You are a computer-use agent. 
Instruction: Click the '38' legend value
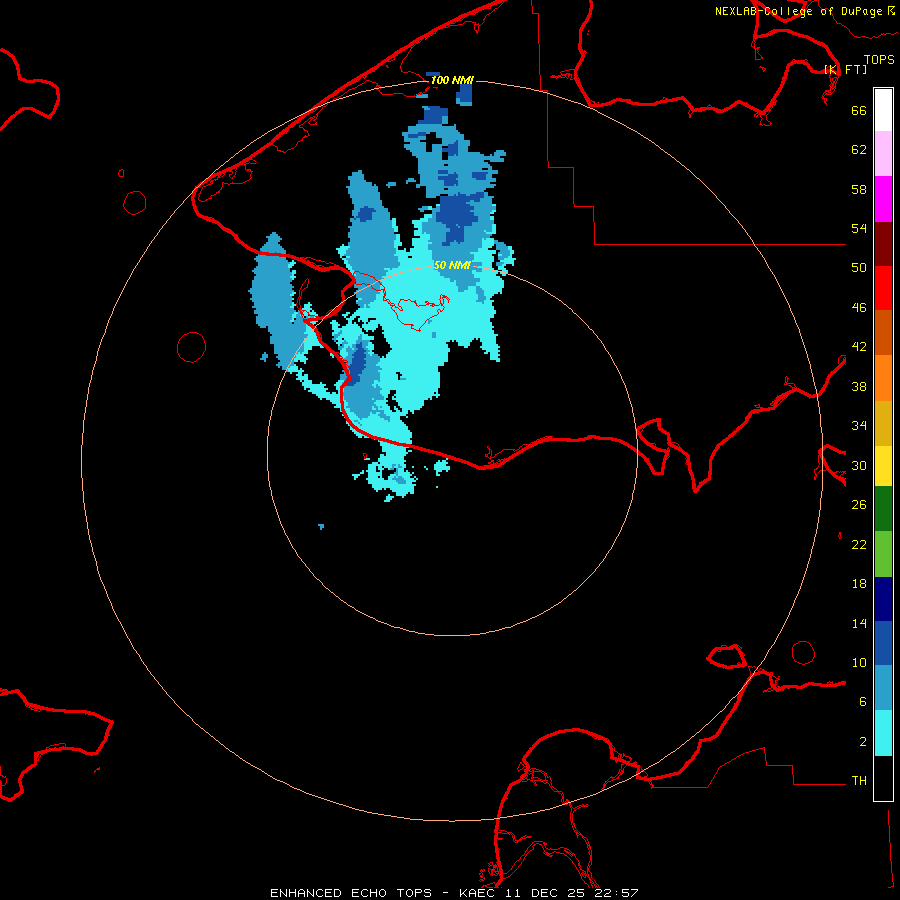tap(859, 386)
